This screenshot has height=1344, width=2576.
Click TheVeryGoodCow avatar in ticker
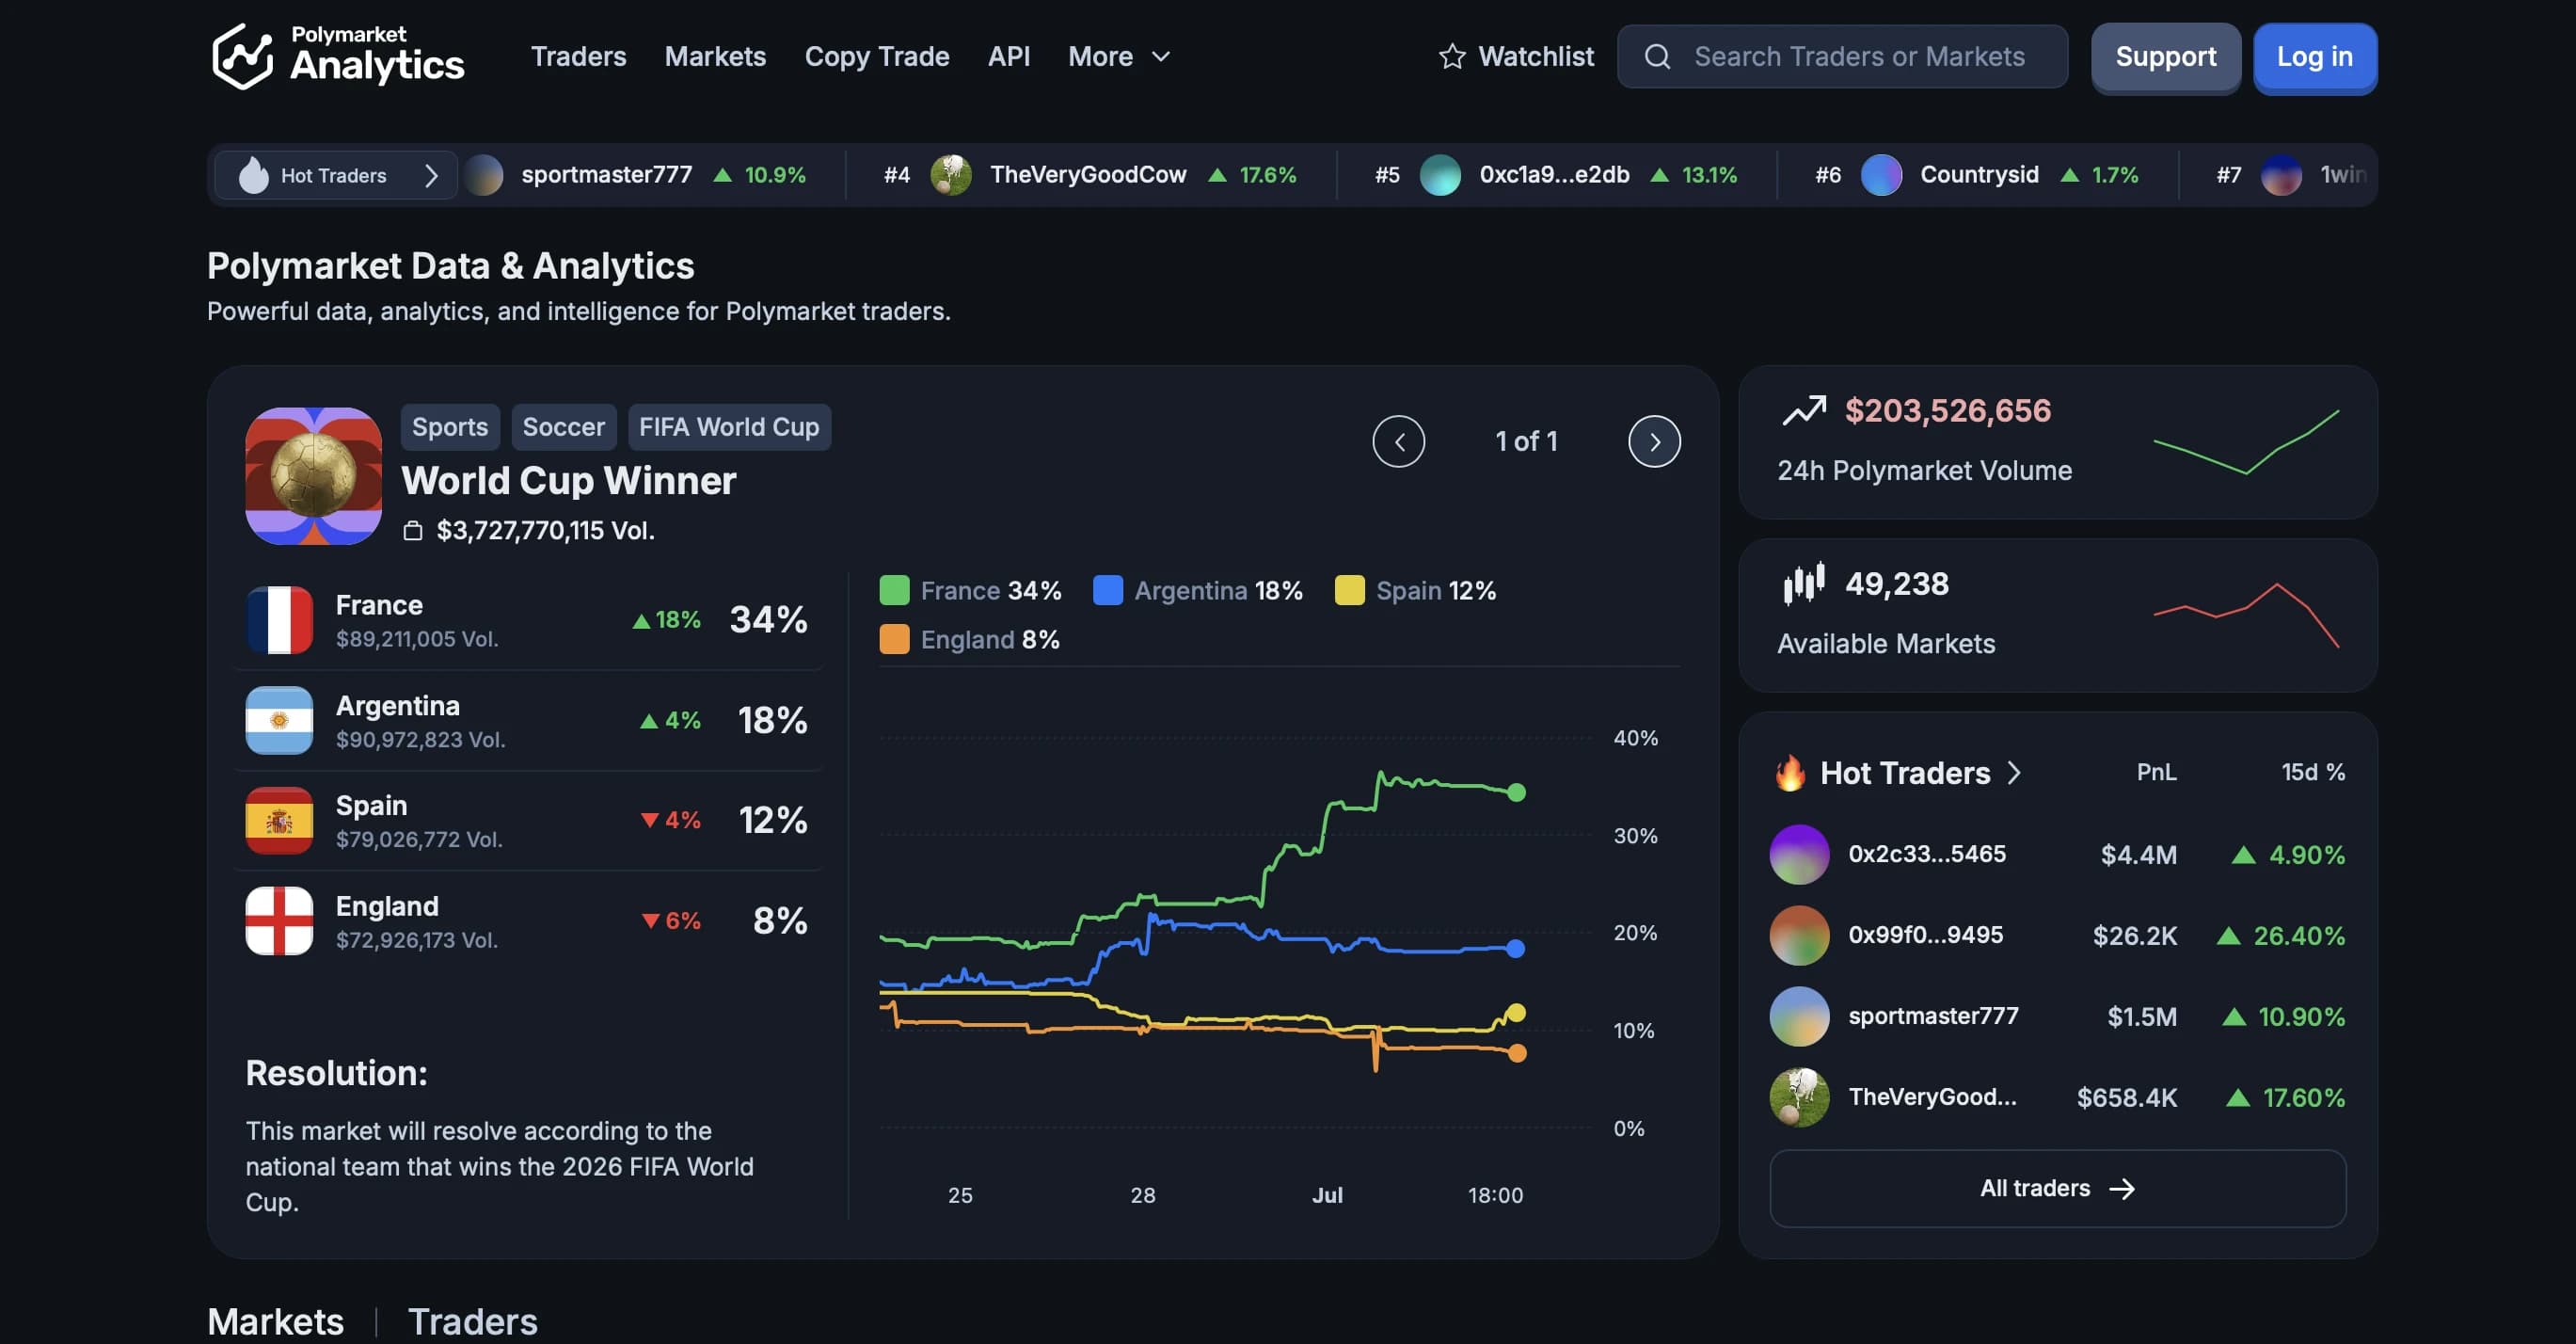pos(951,174)
